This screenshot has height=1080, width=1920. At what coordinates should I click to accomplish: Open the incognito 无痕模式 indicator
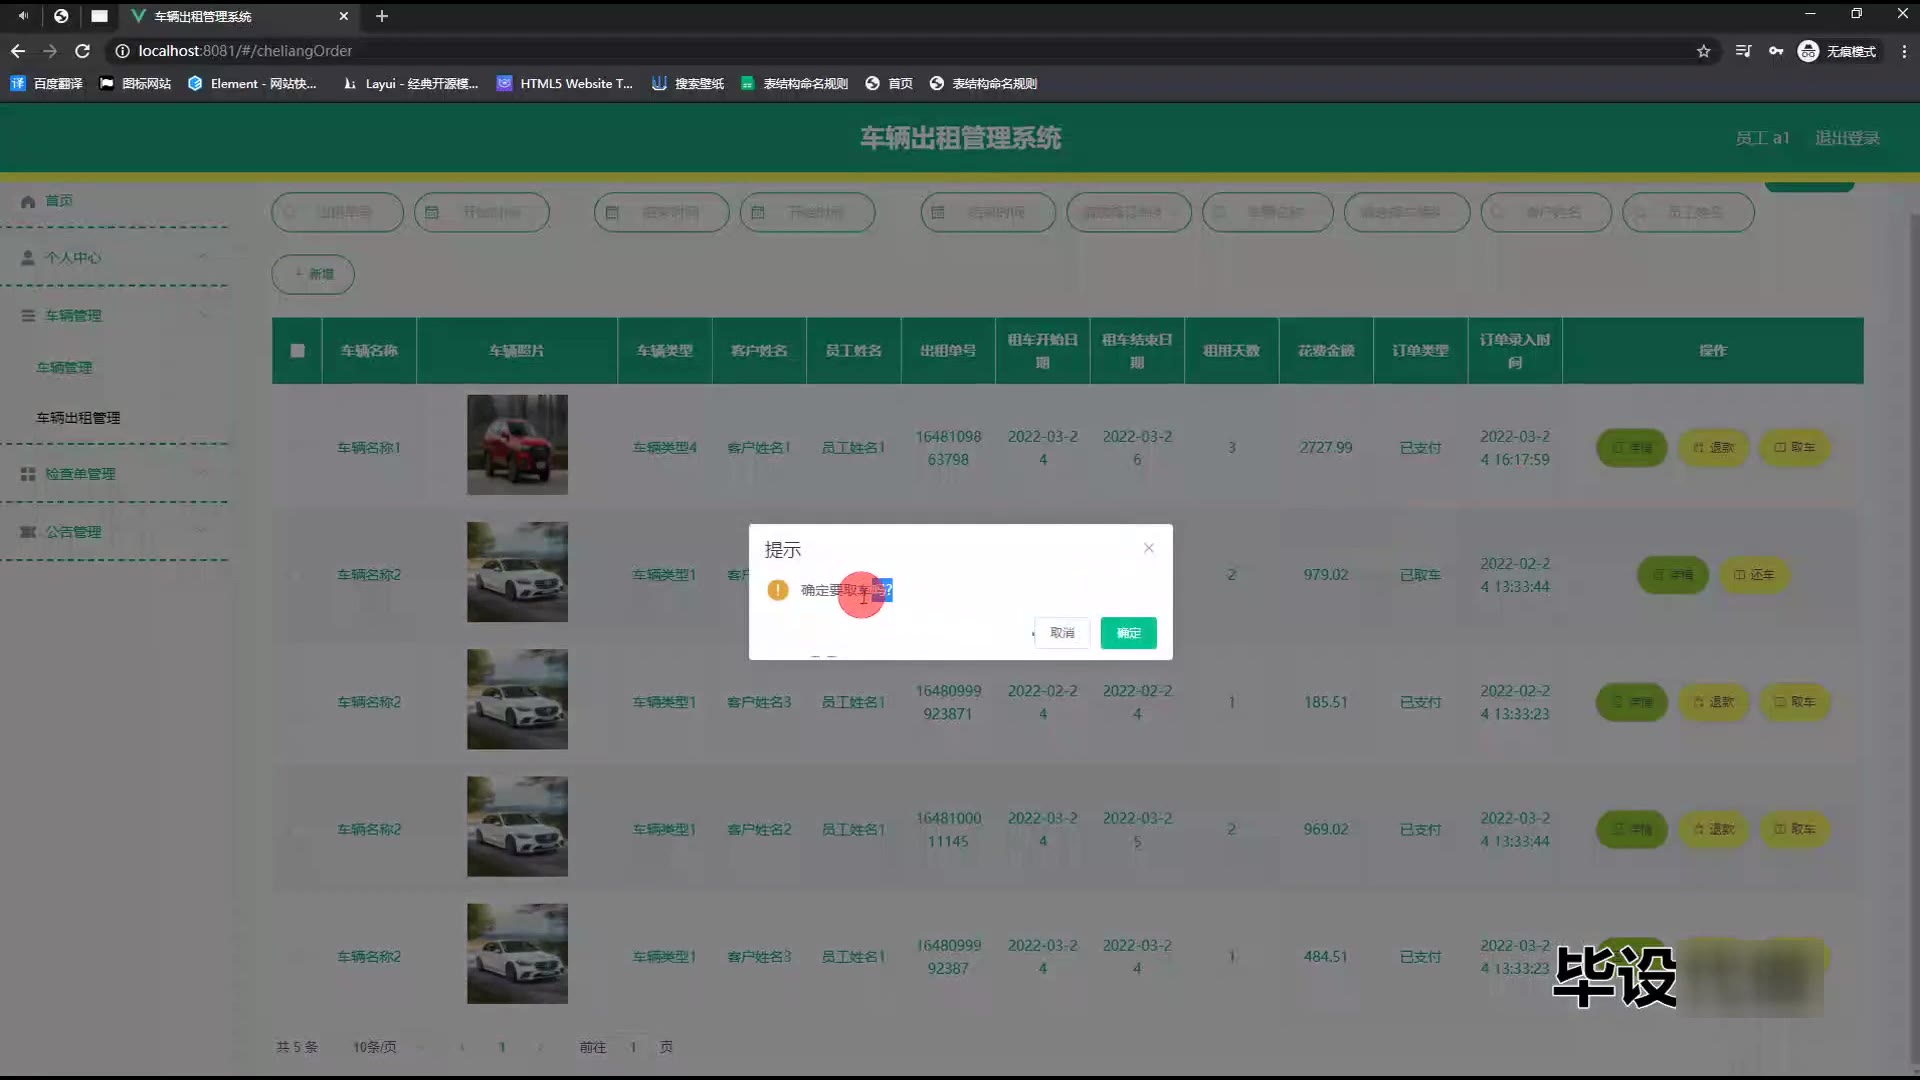click(1837, 51)
